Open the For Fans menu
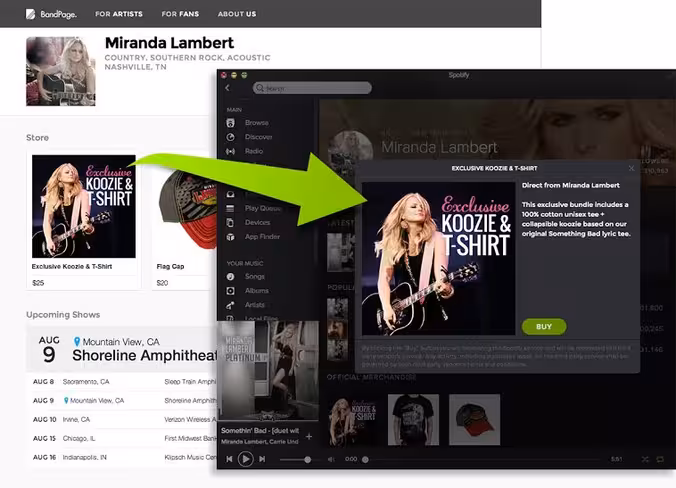Image resolution: width=676 pixels, height=488 pixels. [180, 14]
